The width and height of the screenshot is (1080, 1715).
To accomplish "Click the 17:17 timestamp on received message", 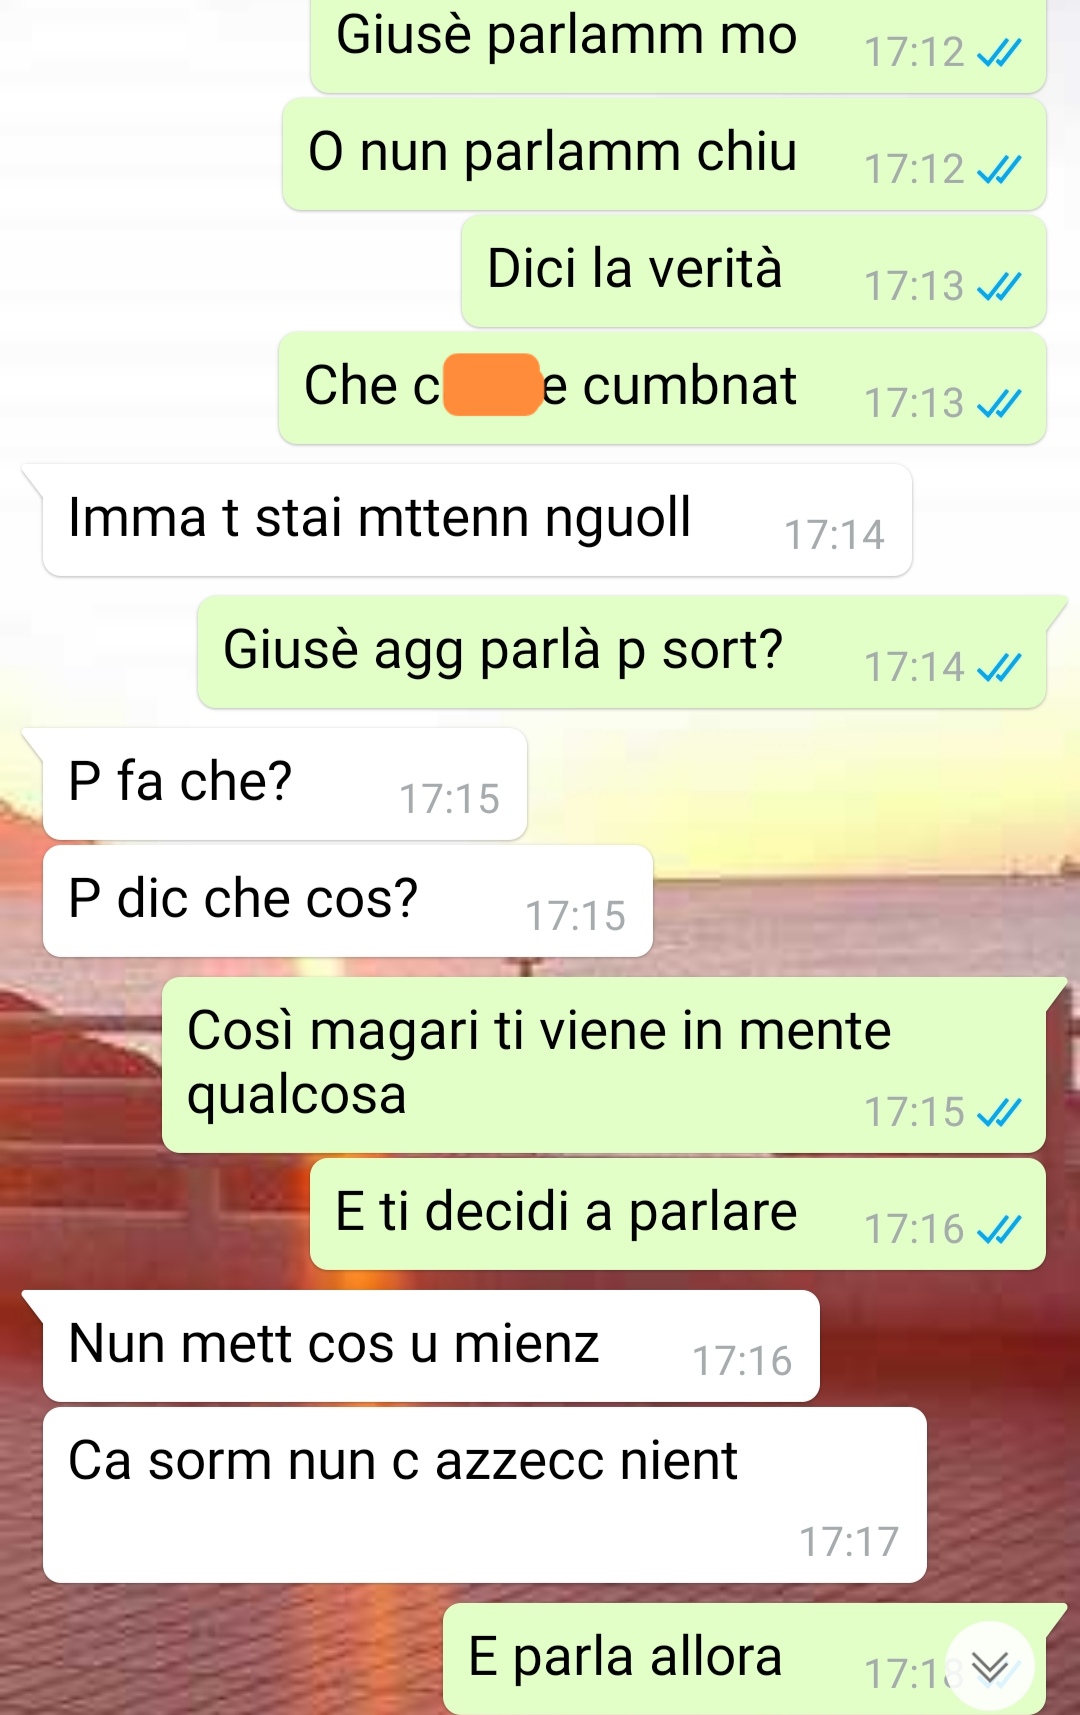I will (849, 1542).
